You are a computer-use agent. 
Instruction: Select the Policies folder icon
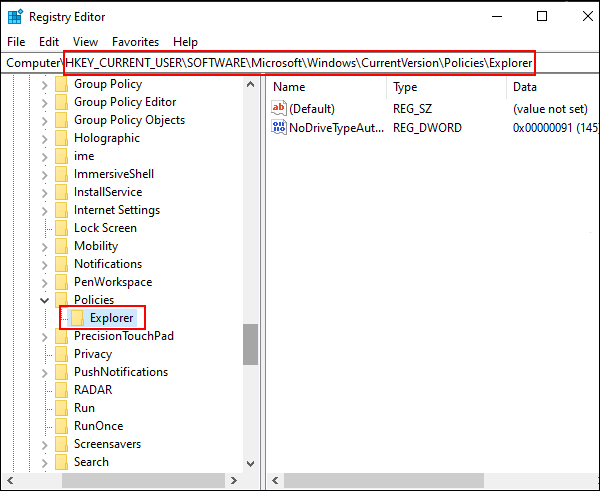61,299
